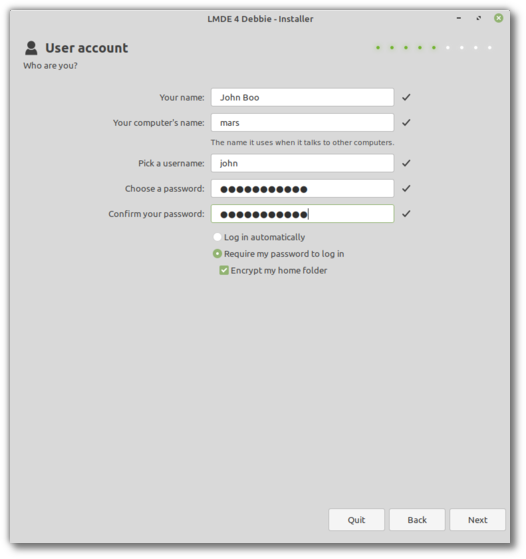
Task: Click the user account silhouette icon
Action: [x=31, y=48]
